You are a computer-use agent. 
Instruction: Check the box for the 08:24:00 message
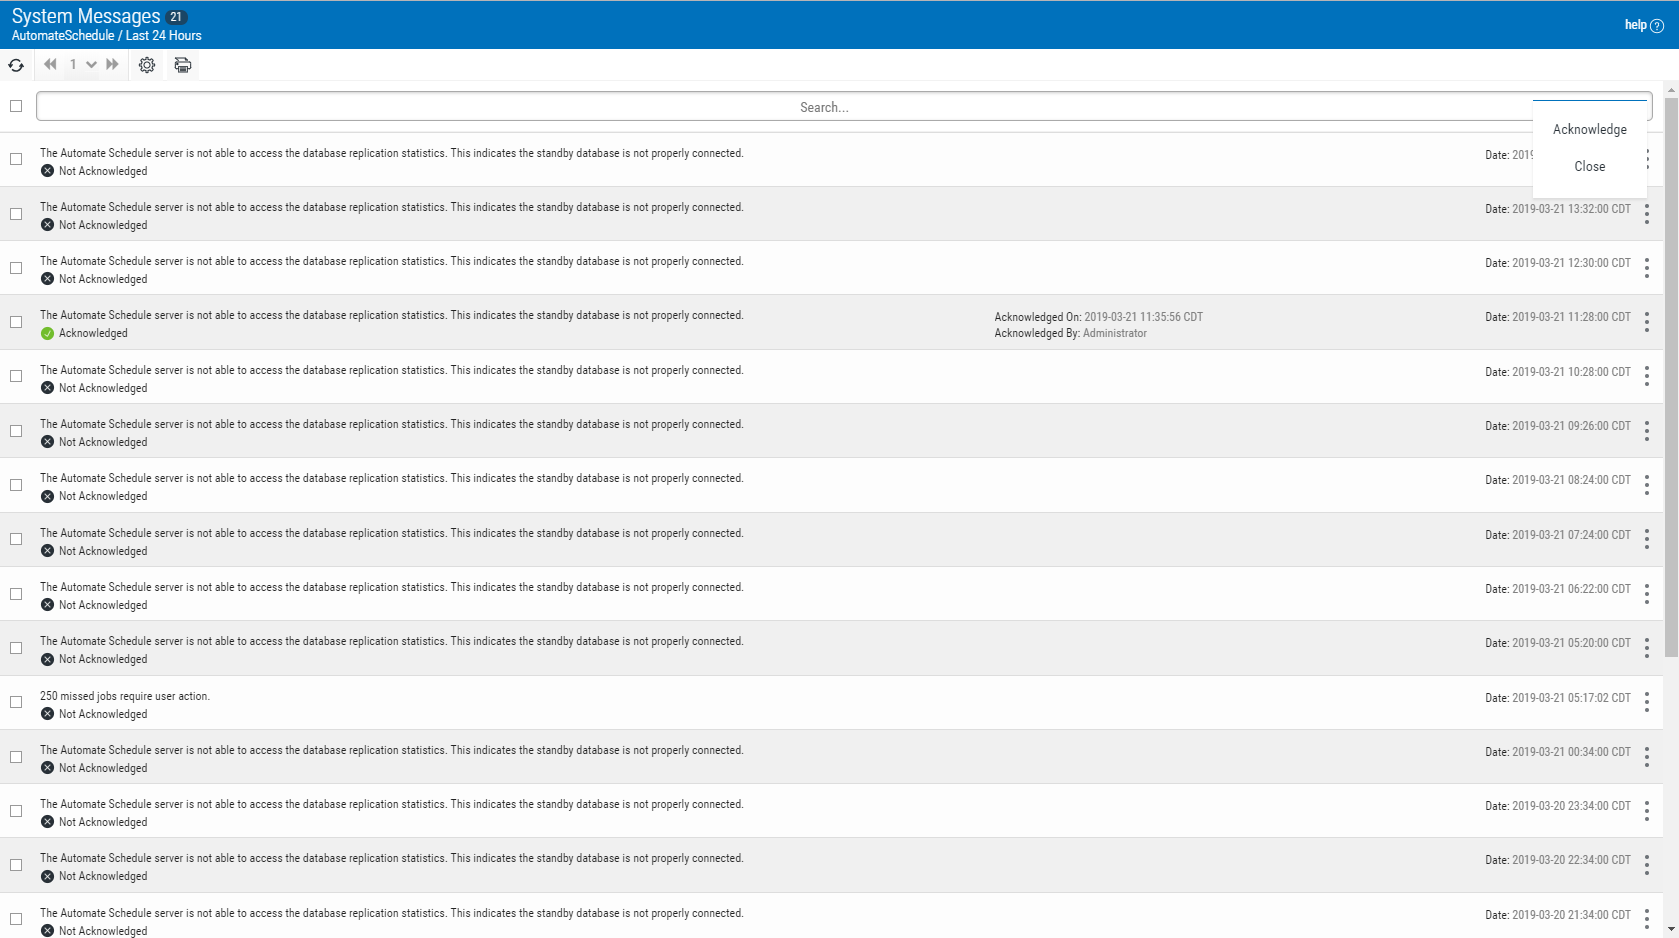tap(16, 485)
